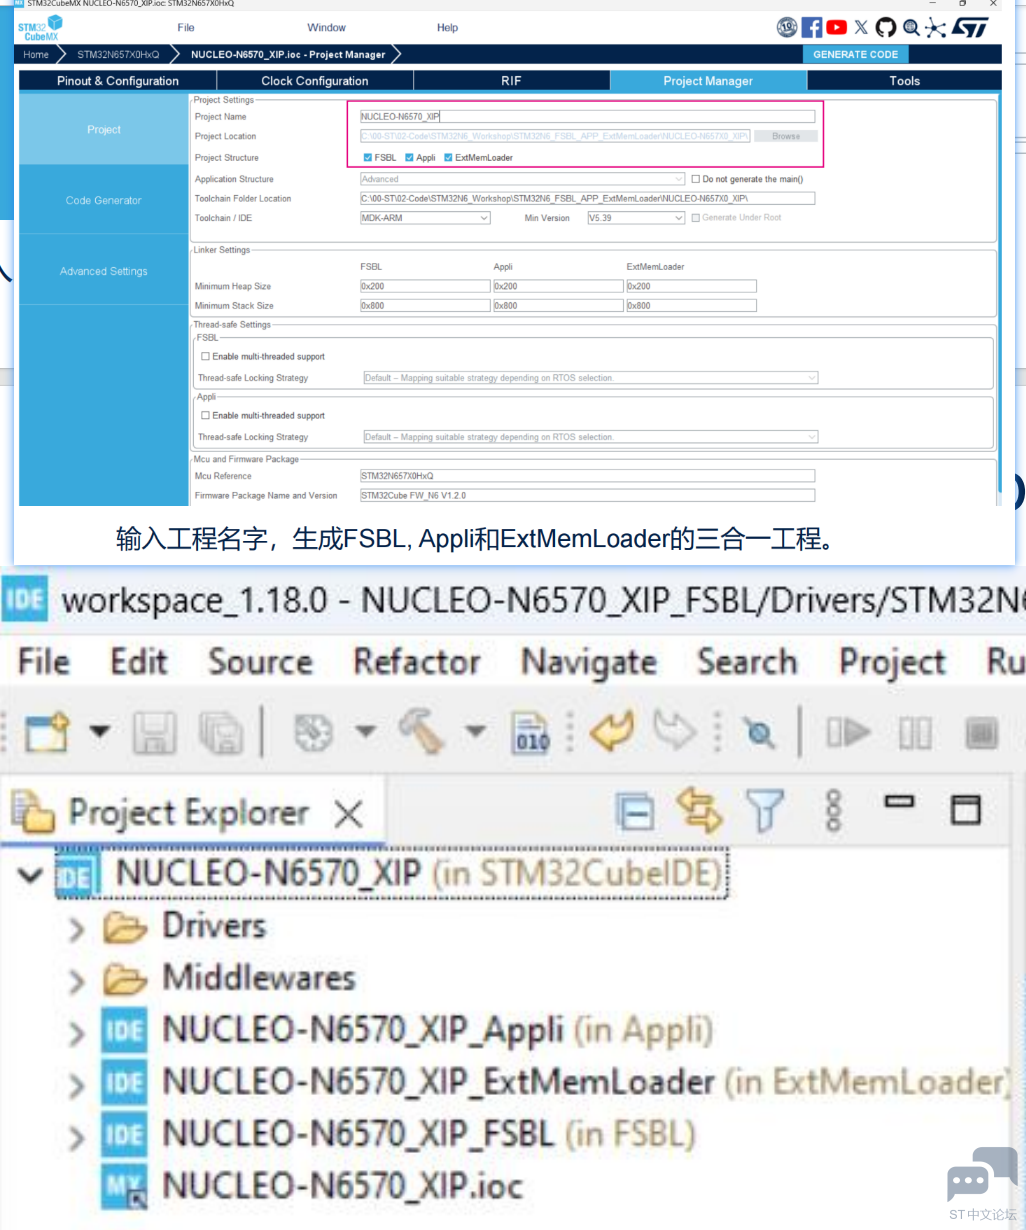1026x1230 pixels.
Task: Enable Do not generate the main()
Action: [x=696, y=180]
